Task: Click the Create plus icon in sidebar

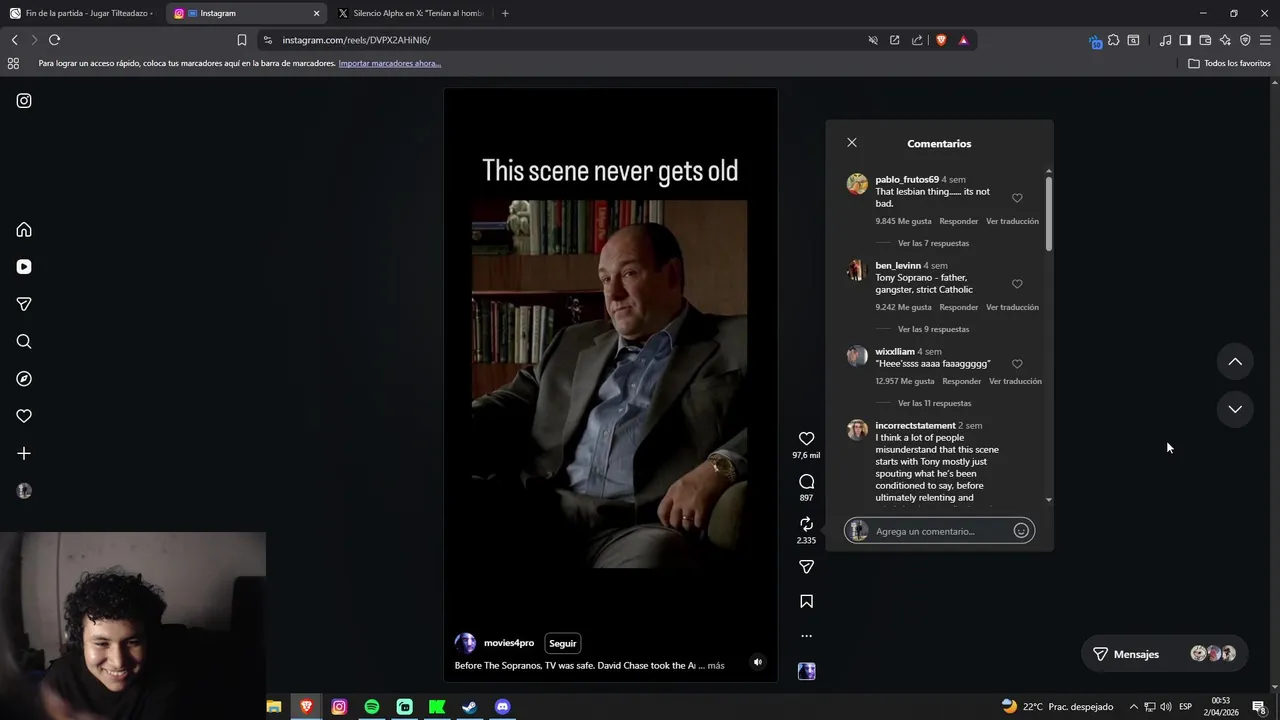Action: click(x=24, y=454)
